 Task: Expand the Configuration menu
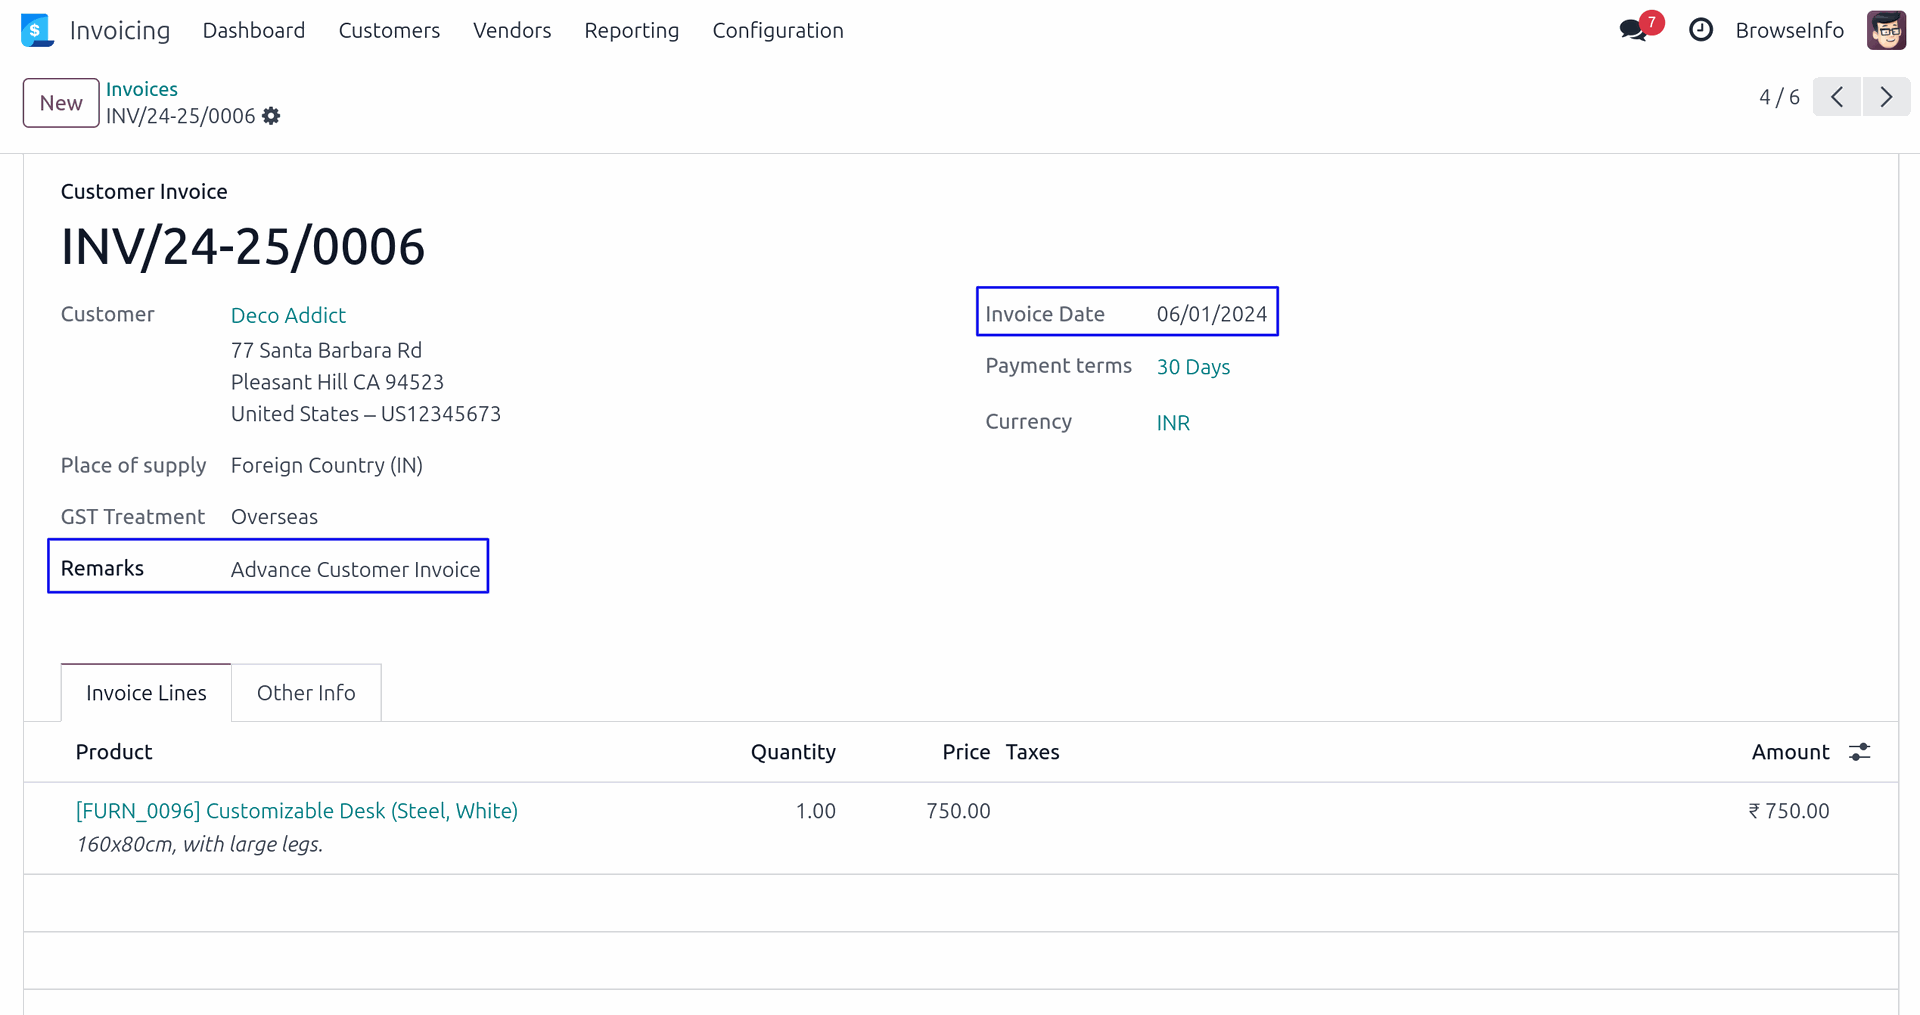(x=777, y=30)
